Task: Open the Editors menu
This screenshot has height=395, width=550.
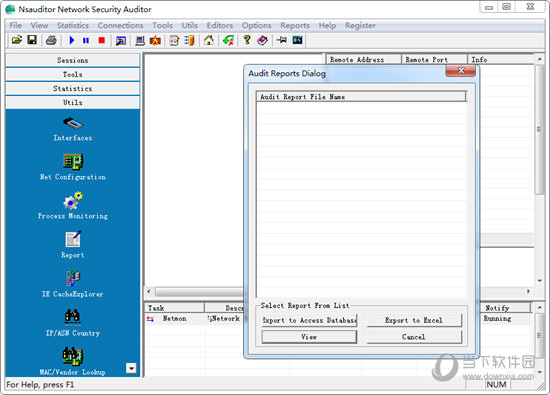Action: coord(220,26)
